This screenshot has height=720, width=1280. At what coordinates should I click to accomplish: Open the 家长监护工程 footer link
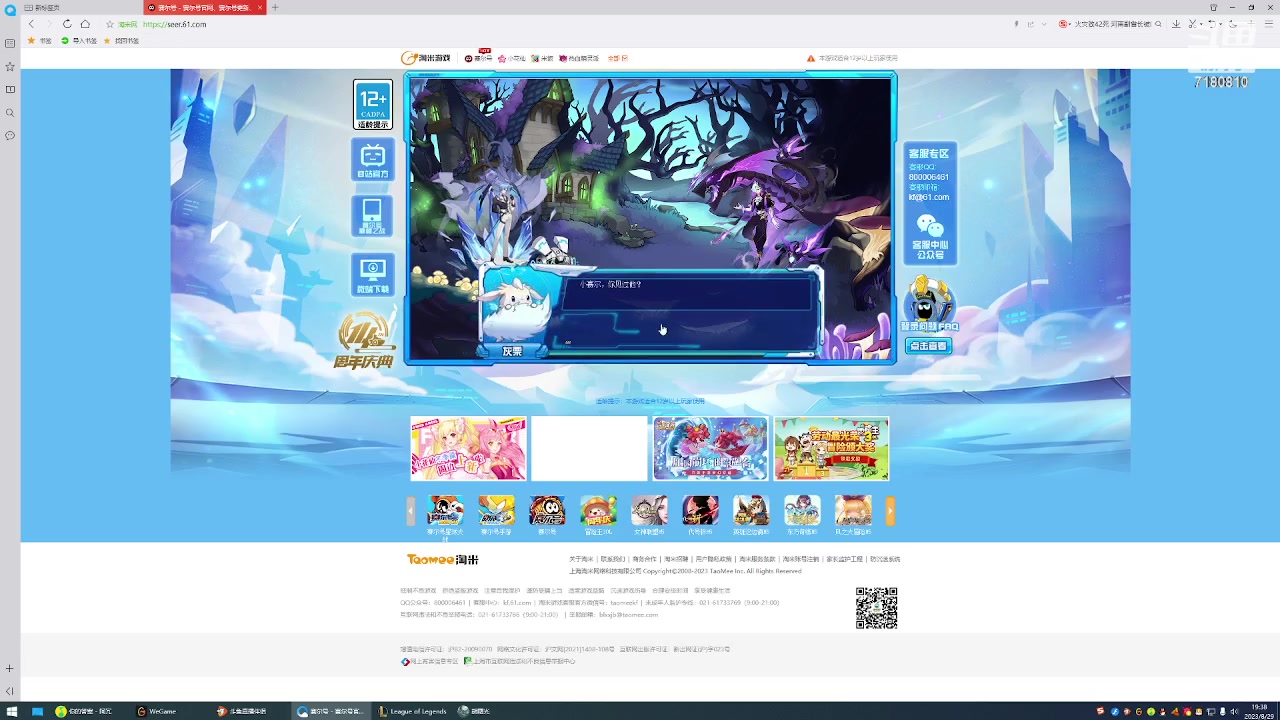coord(844,559)
